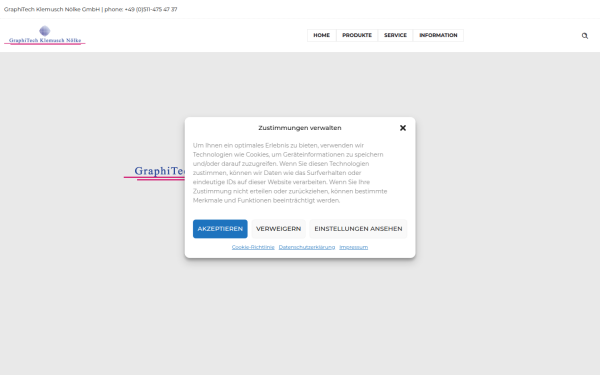Follow the Datenschutzerklärung link
Viewport: 600px width, 375px height.
(x=307, y=247)
